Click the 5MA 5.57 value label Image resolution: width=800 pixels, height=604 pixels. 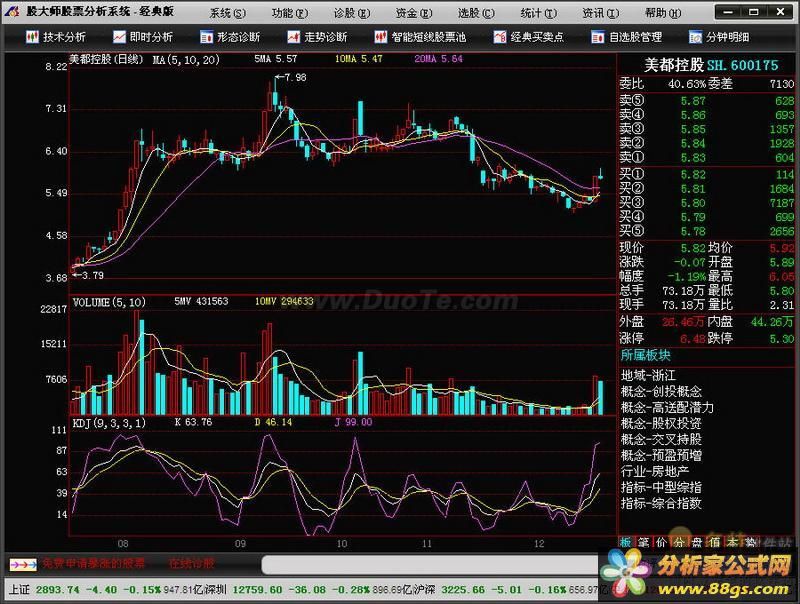pos(276,59)
